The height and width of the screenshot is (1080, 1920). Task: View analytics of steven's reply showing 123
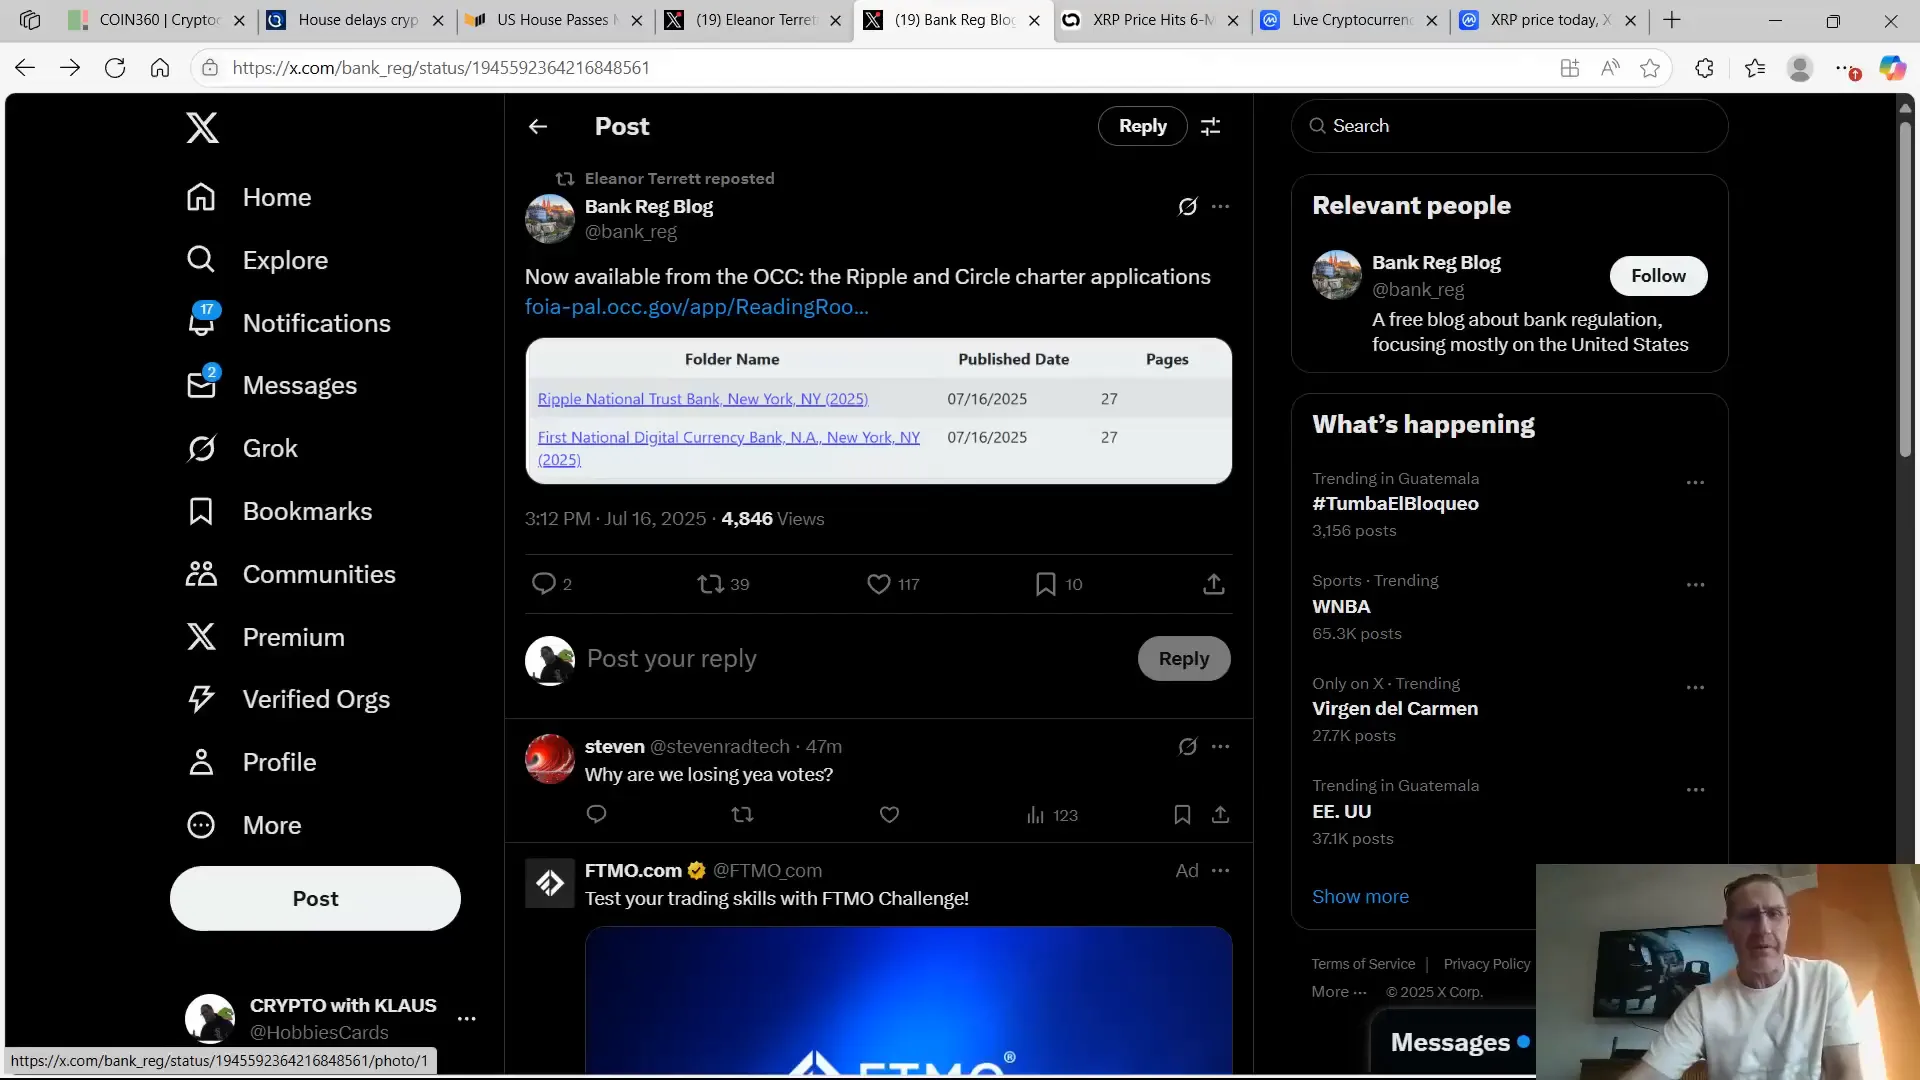(x=1052, y=815)
